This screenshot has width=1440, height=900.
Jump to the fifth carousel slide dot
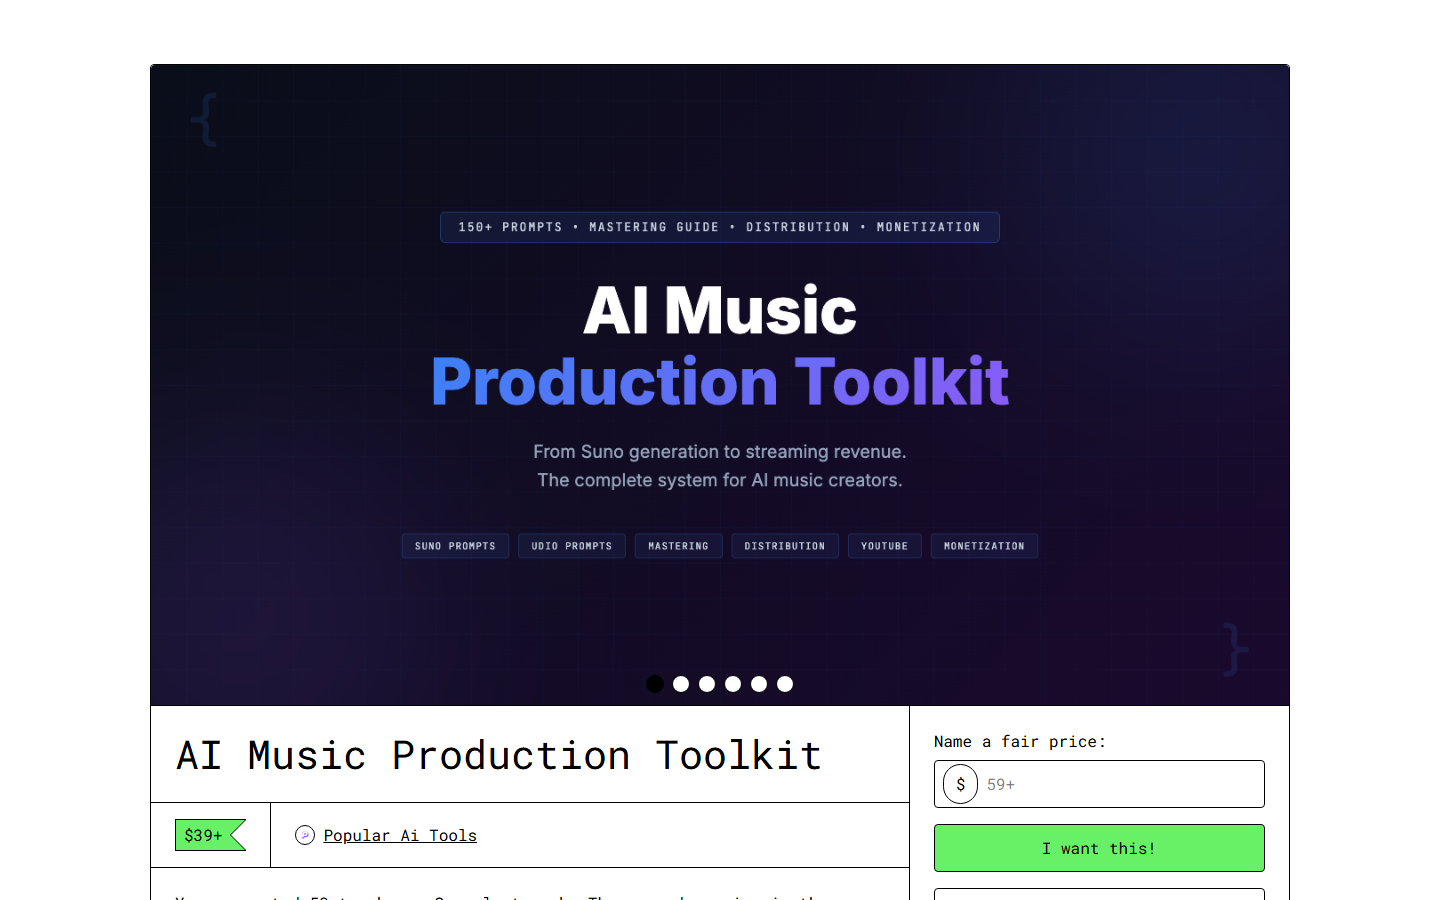[x=759, y=684]
